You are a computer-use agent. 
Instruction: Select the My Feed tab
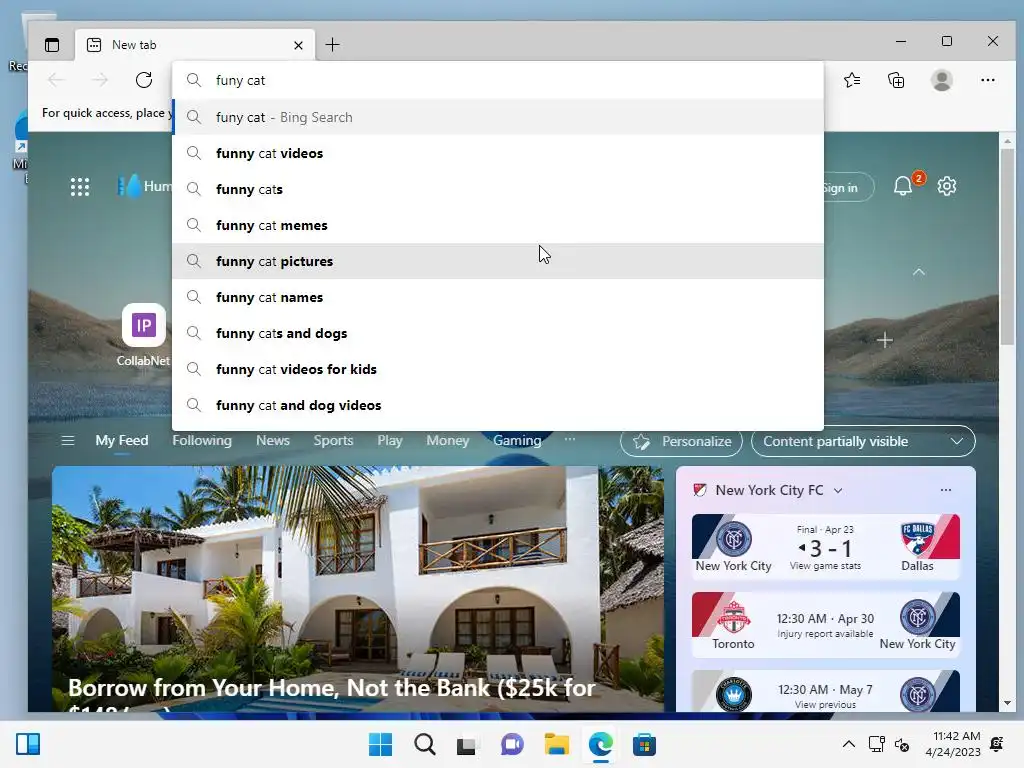pyautogui.click(x=122, y=441)
